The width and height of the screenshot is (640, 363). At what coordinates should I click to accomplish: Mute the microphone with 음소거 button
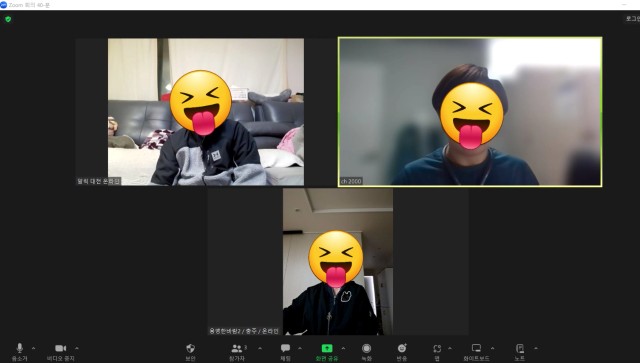click(x=19, y=352)
